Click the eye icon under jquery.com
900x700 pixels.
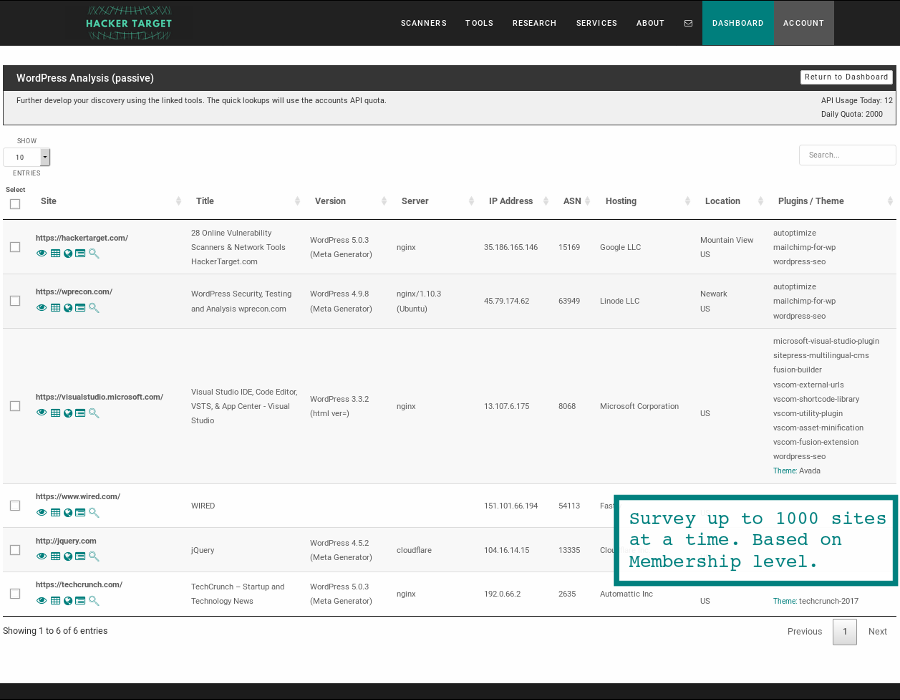(x=41, y=557)
